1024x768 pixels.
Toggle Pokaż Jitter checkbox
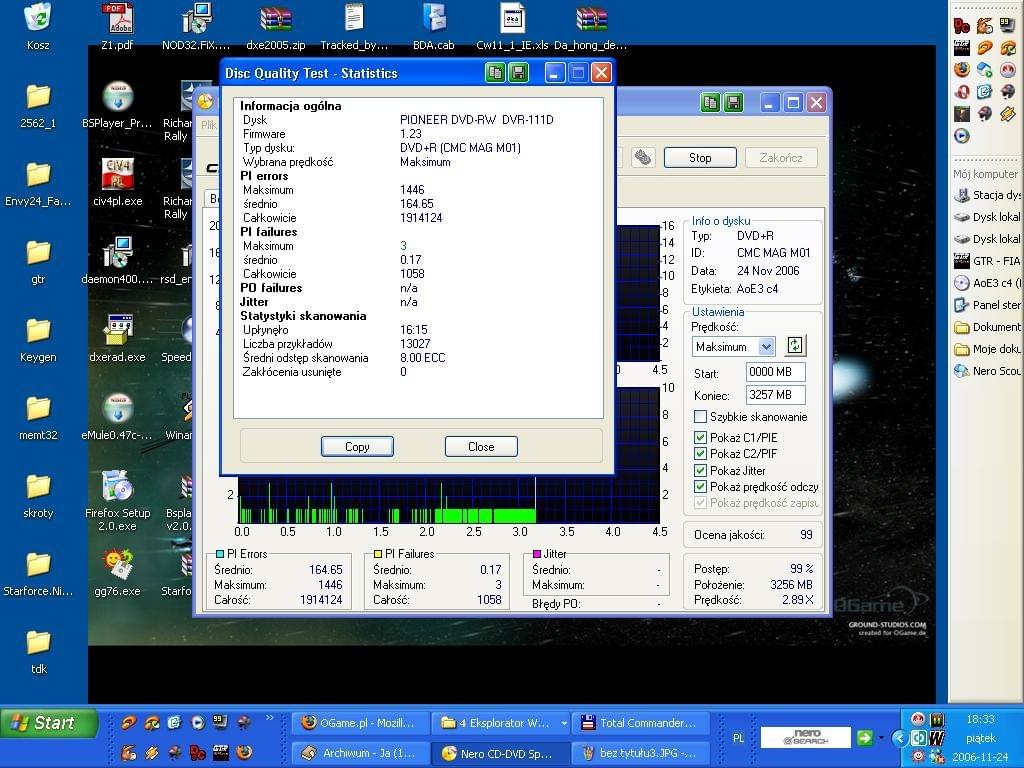point(700,470)
